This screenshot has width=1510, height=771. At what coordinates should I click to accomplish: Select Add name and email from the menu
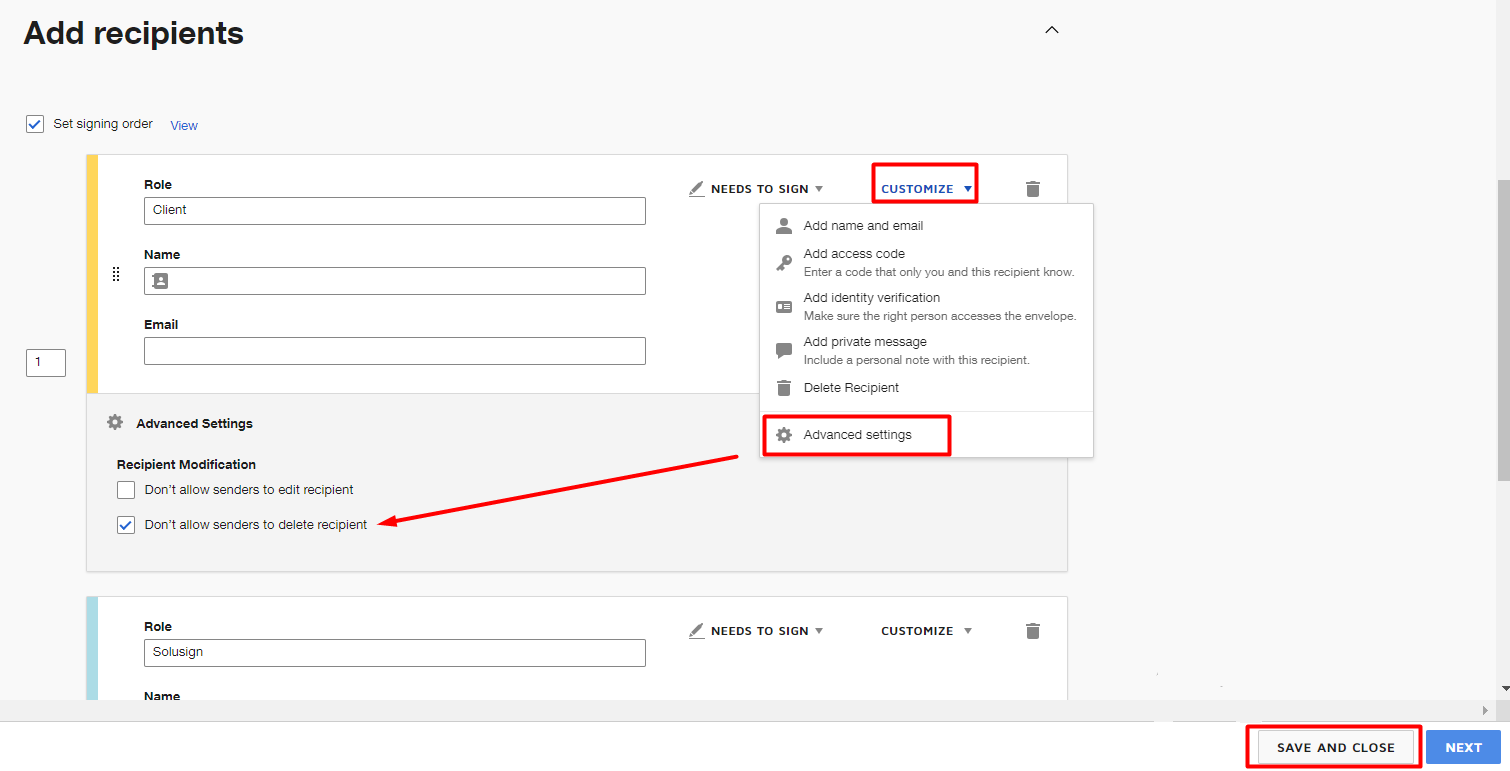click(x=863, y=225)
